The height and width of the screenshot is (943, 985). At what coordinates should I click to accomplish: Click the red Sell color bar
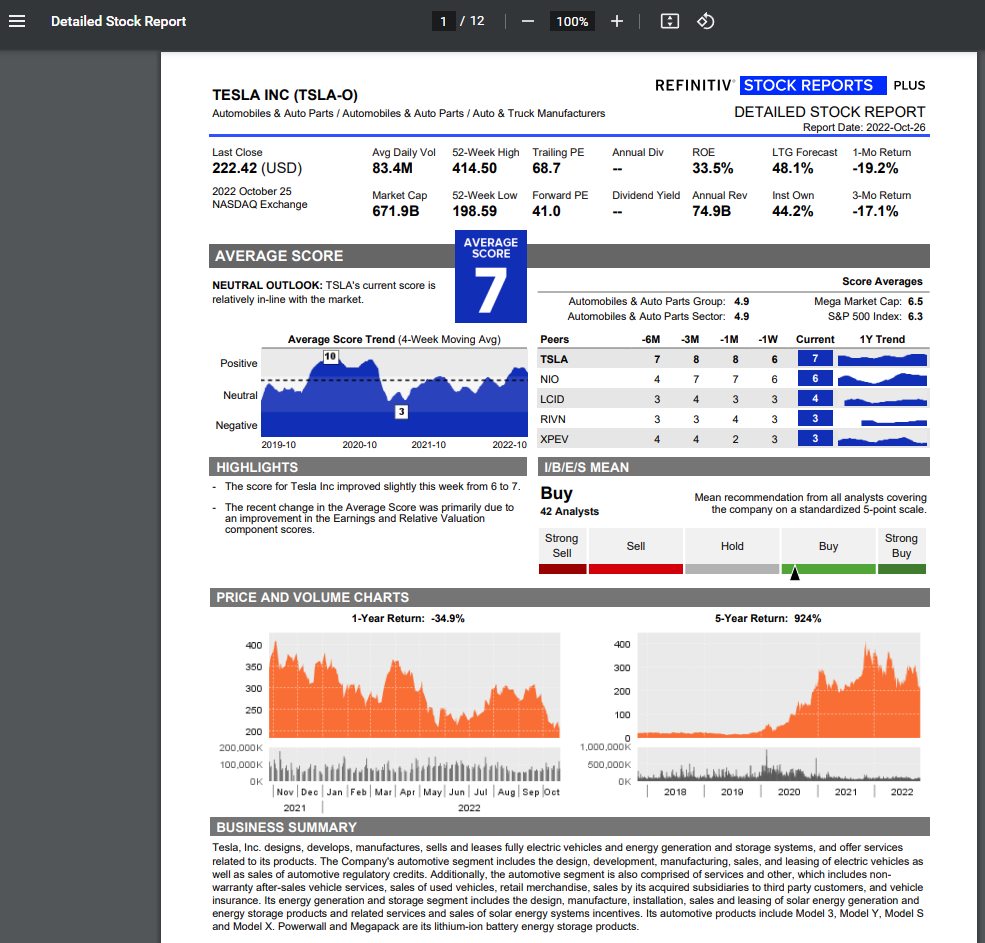pyautogui.click(x=635, y=569)
